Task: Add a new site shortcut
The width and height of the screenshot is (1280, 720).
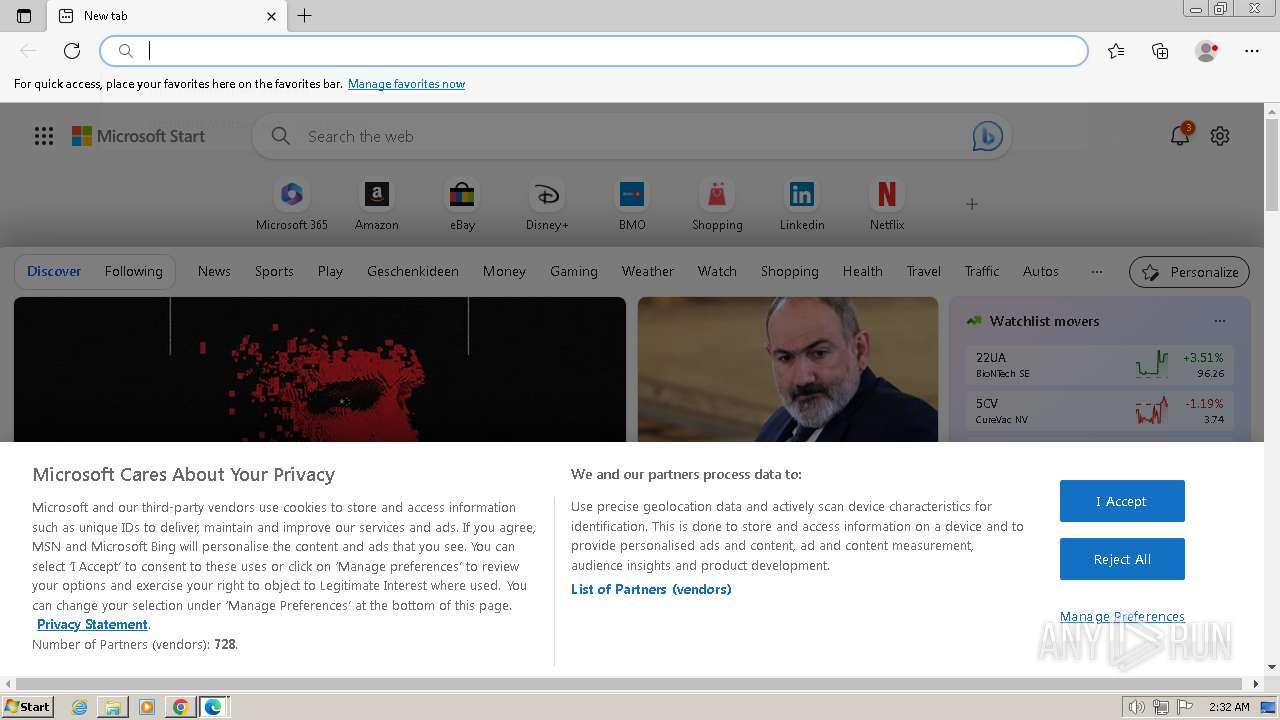Action: pos(971,204)
